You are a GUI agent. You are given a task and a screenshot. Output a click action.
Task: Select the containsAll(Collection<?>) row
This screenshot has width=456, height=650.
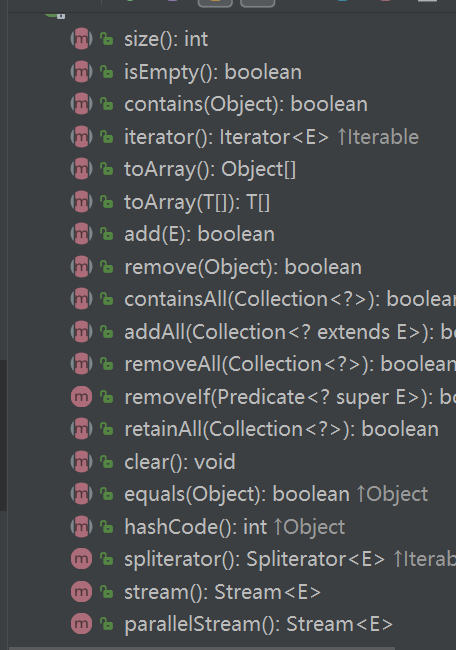[x=290, y=299]
